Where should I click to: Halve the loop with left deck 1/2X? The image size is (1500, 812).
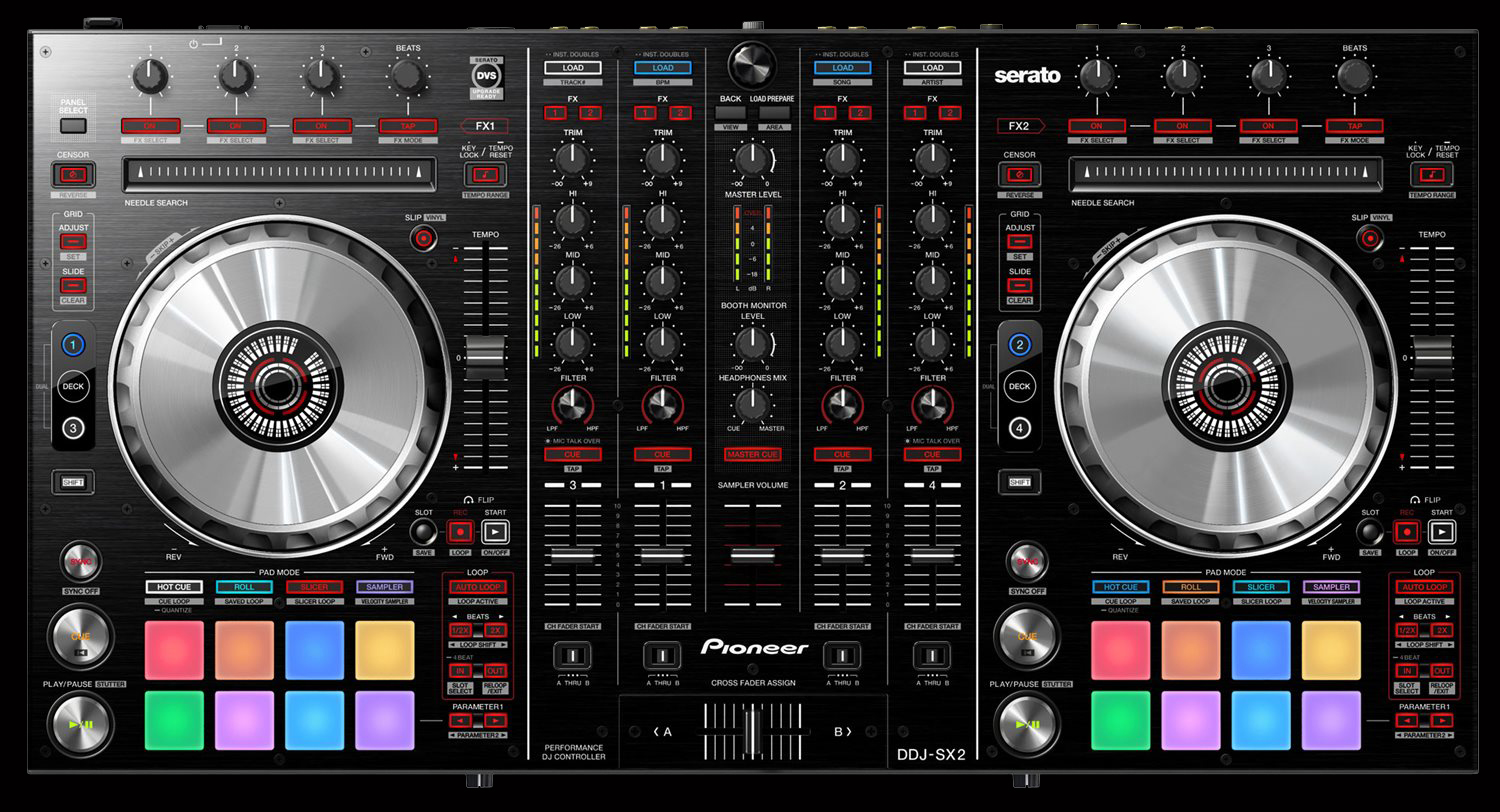(461, 630)
